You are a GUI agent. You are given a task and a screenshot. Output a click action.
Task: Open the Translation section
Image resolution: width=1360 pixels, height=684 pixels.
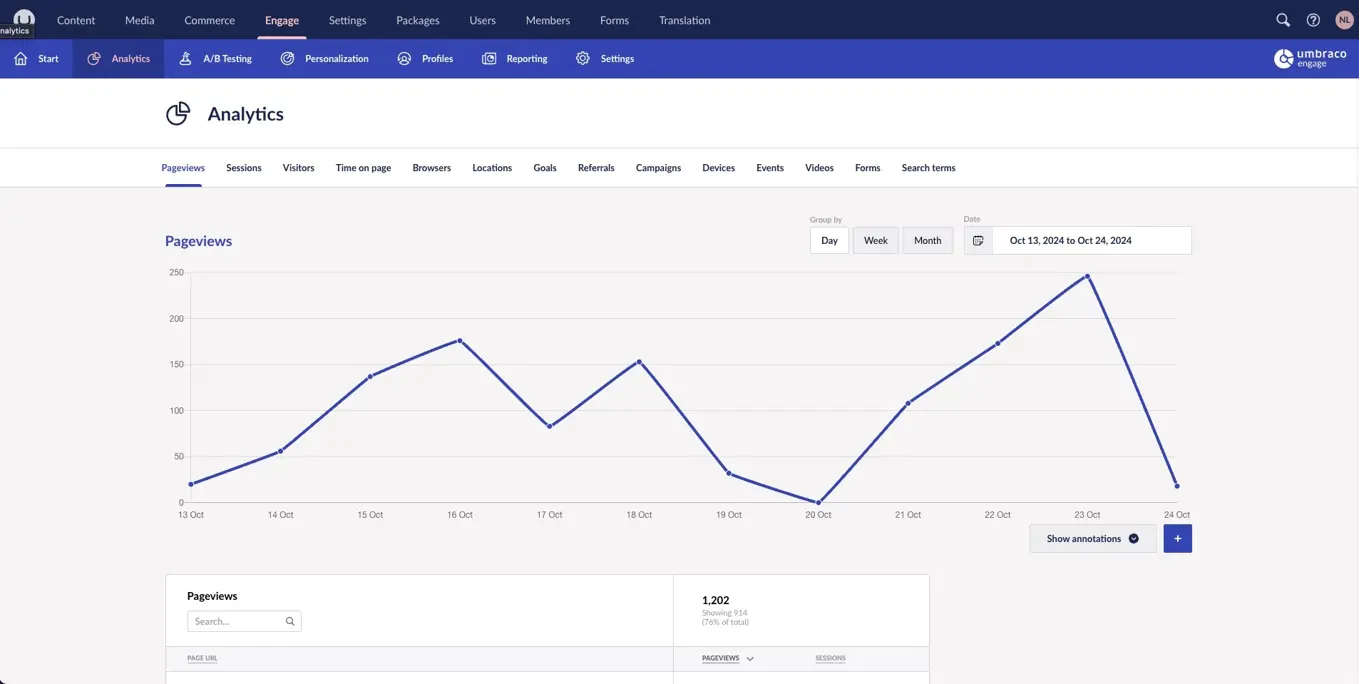tap(685, 20)
